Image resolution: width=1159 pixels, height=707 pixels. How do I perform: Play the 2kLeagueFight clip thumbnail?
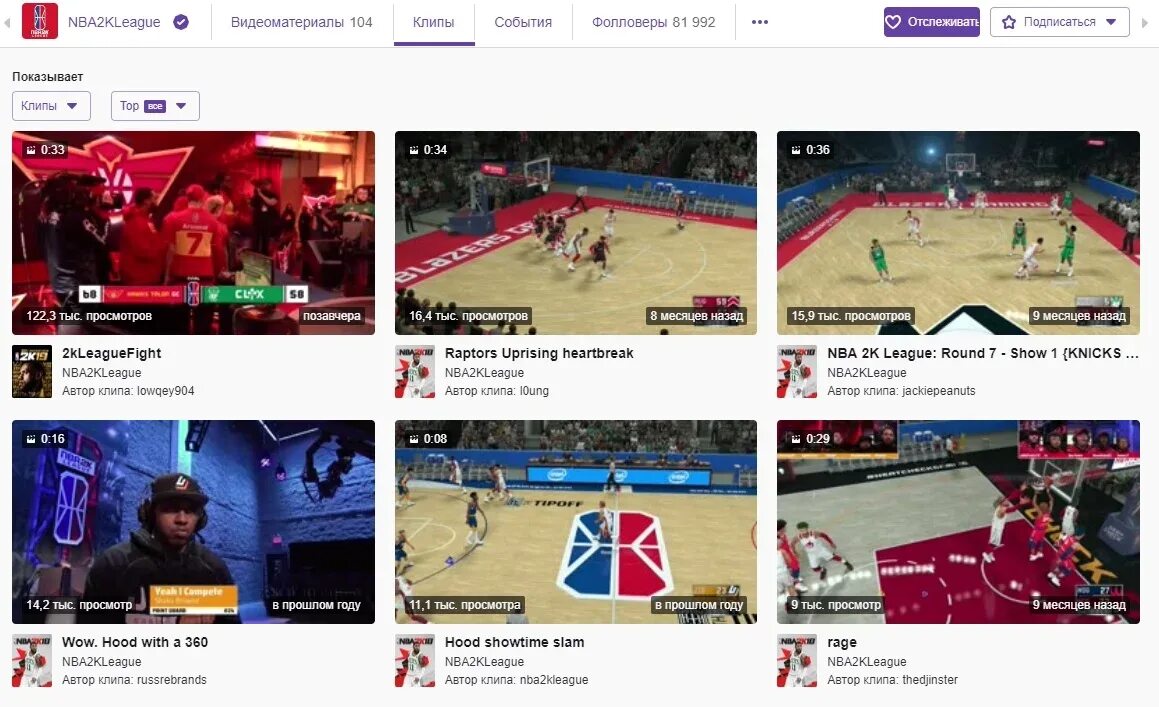coord(194,233)
